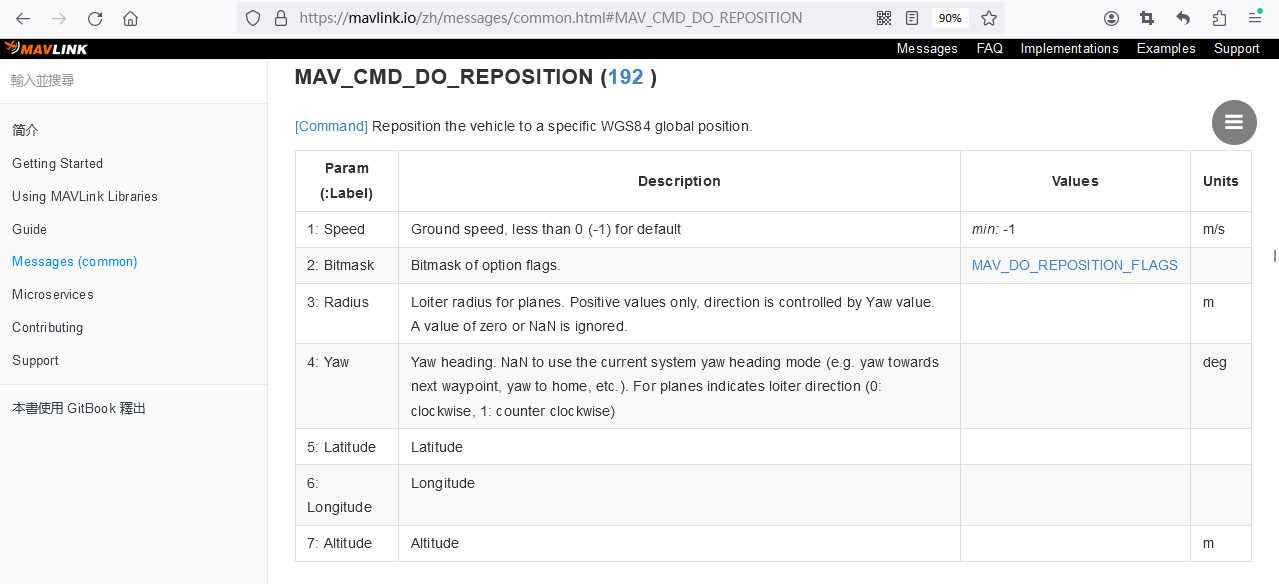Go to the browser home icon
Image resolution: width=1279 pixels, height=584 pixels.
click(130, 18)
